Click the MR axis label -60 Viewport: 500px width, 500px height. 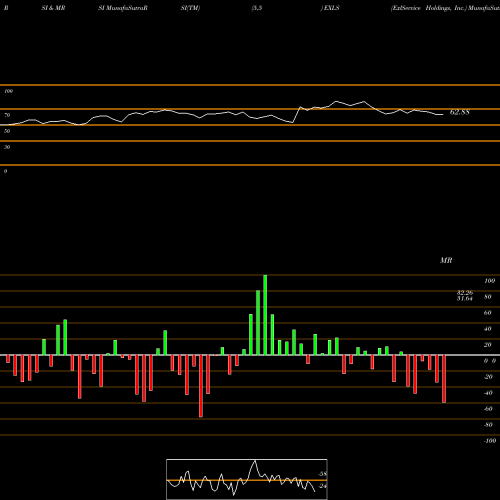[488, 409]
